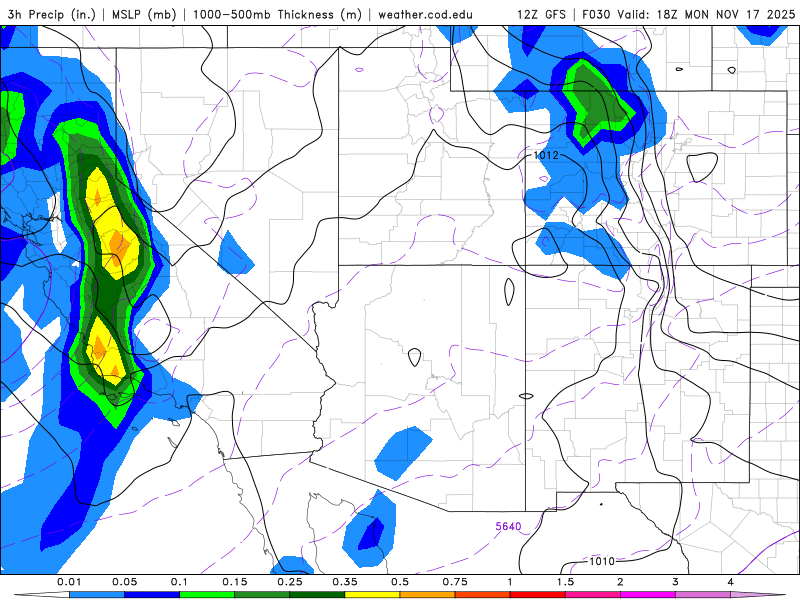800x600 pixels.
Task: Click the '0.15' legend value
Action: 235,582
